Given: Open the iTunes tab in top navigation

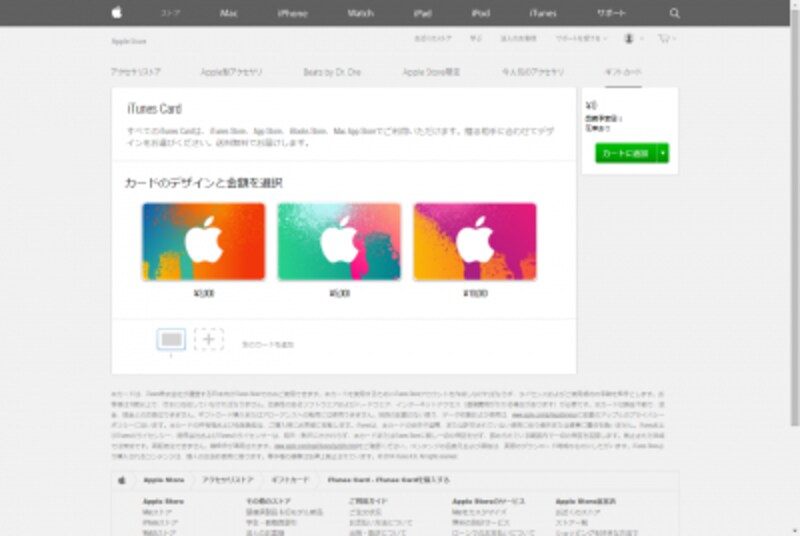Looking at the screenshot, I should point(543,13).
